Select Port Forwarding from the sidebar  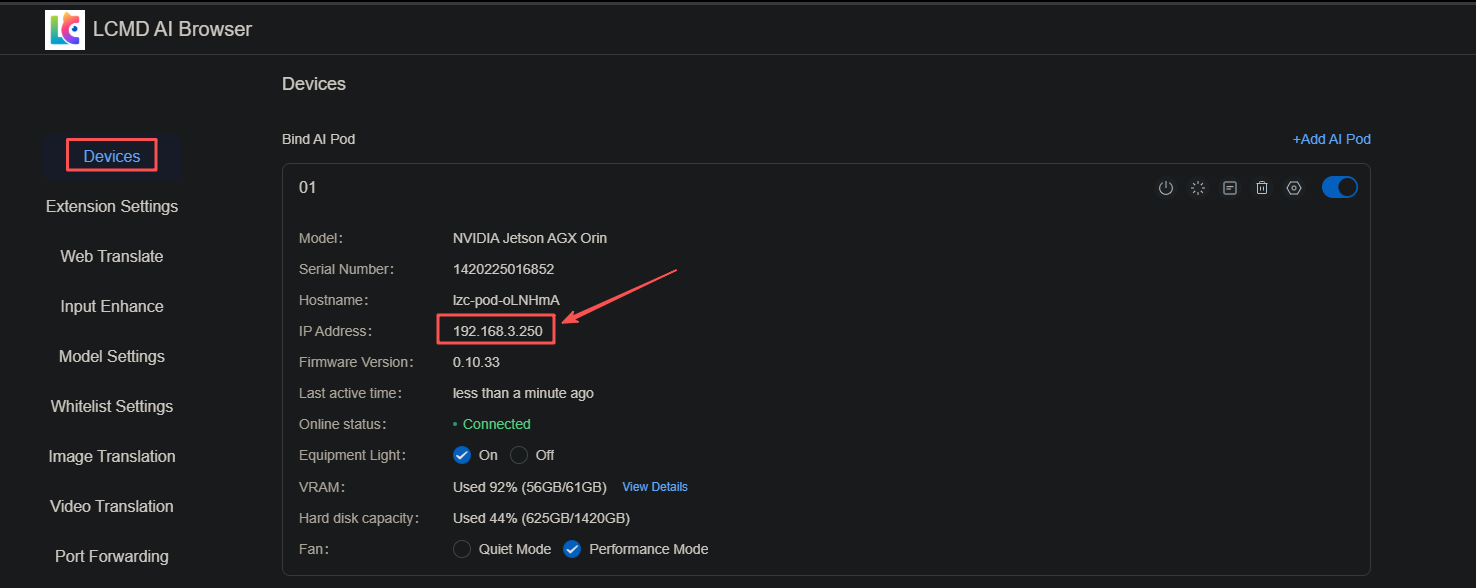tap(112, 556)
